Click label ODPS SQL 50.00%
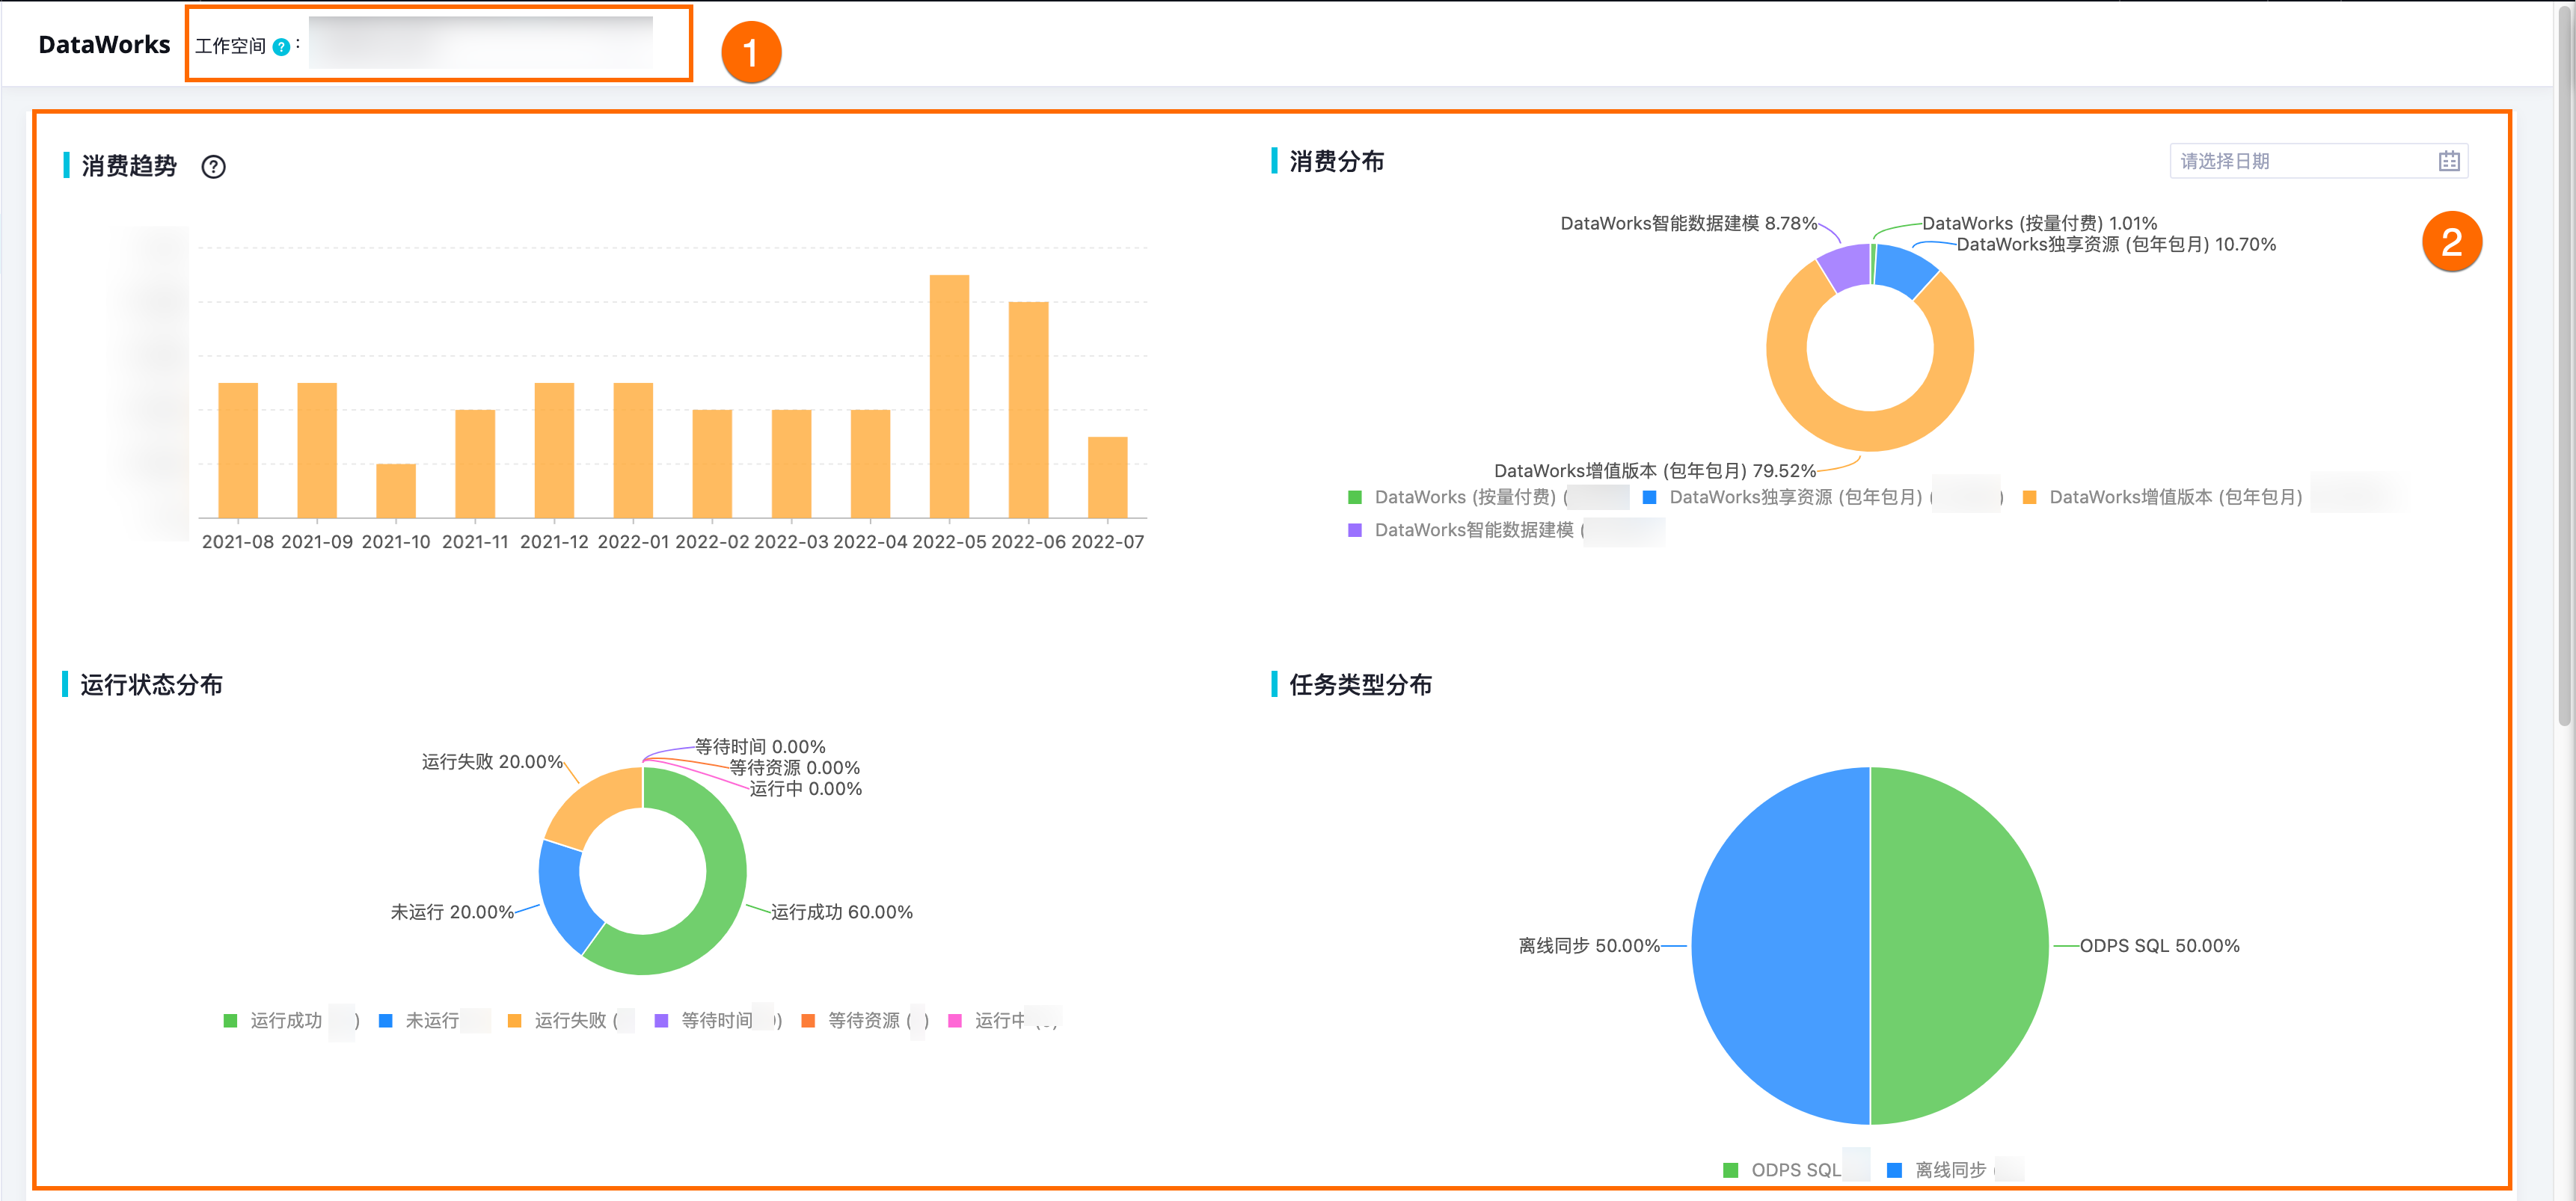Screen dimensions: 2576x1201 click(2159, 946)
